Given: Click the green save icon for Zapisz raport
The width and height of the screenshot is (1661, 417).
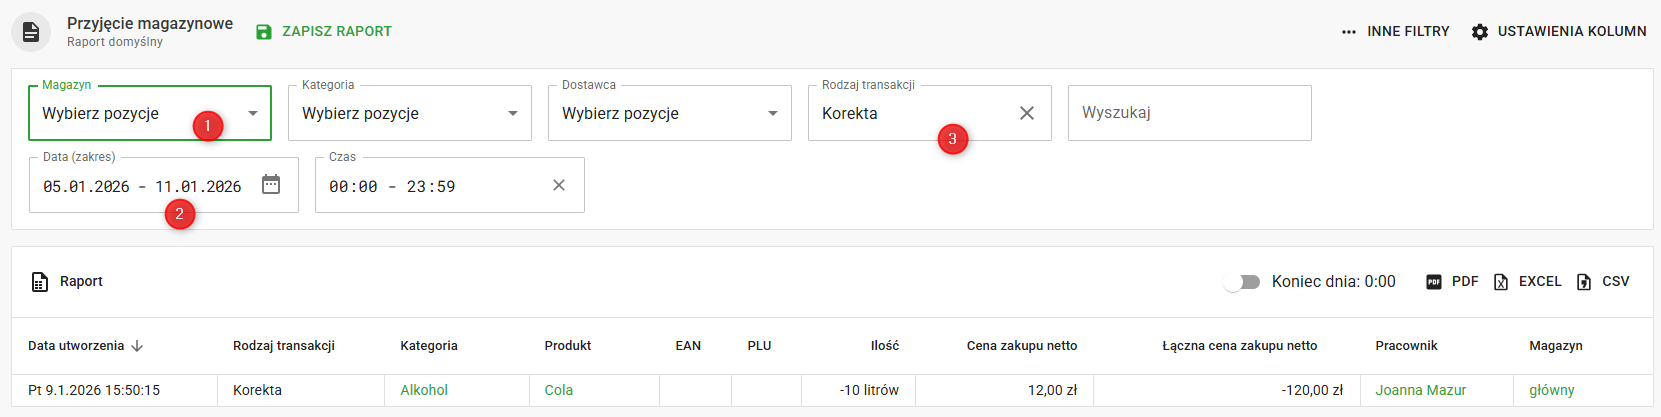Looking at the screenshot, I should pyautogui.click(x=264, y=32).
